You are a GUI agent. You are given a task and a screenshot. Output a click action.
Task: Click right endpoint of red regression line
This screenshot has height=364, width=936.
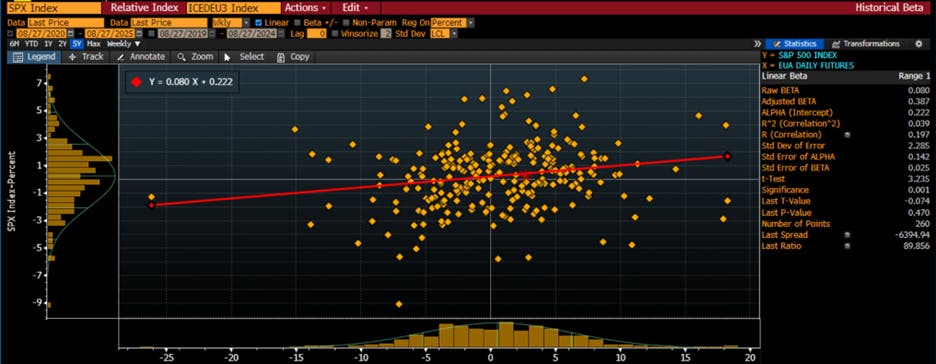[727, 156]
